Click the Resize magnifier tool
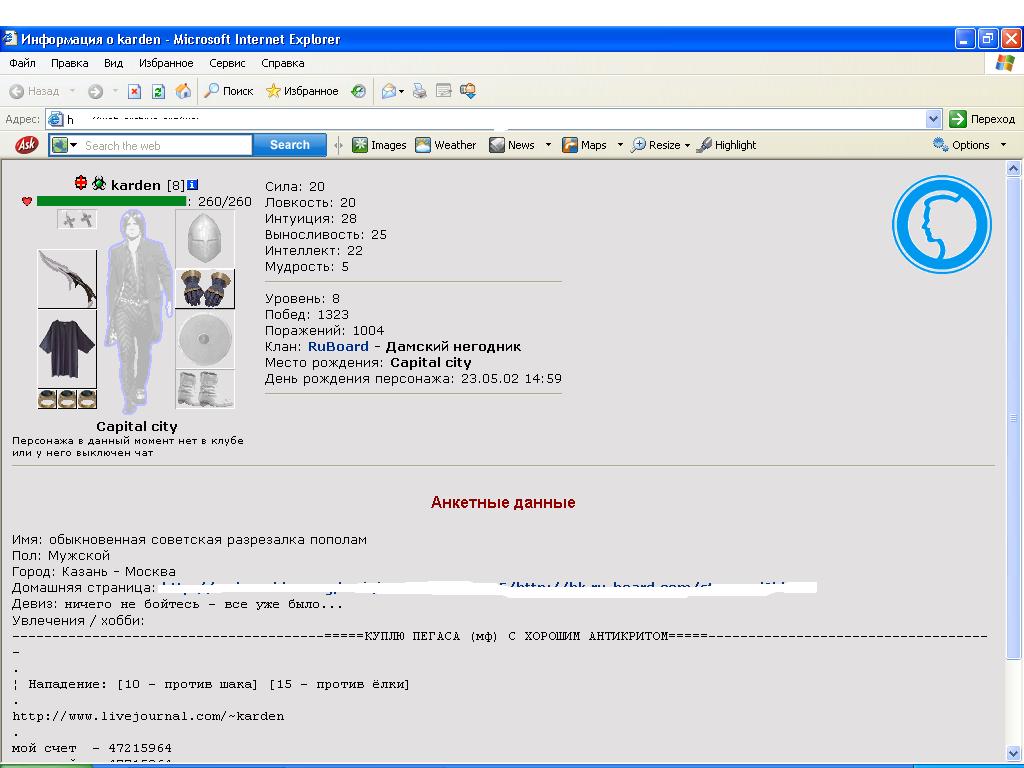Viewport: 1024px width, 768px height. [x=656, y=145]
